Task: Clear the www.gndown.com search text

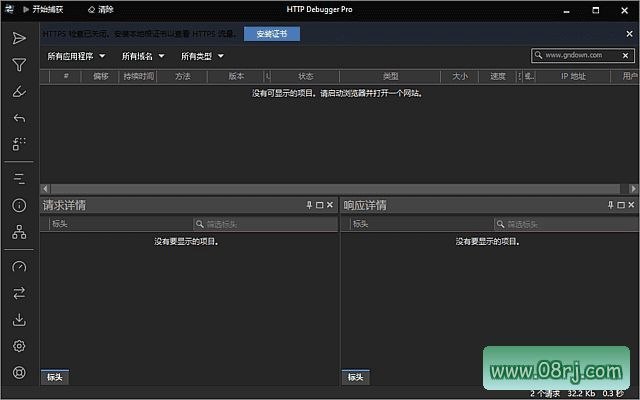Action: click(625, 56)
